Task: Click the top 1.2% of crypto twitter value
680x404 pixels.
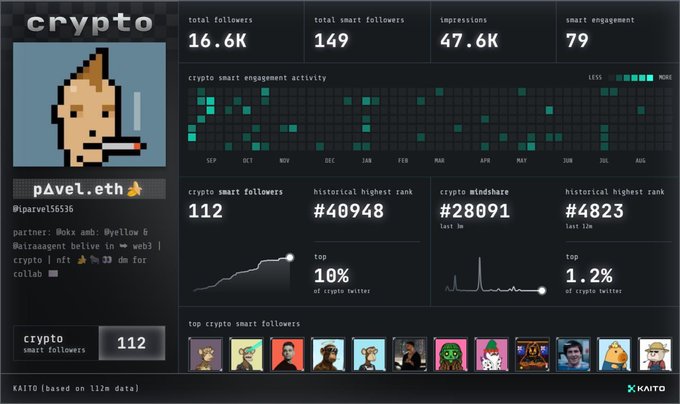Action: [x=589, y=276]
